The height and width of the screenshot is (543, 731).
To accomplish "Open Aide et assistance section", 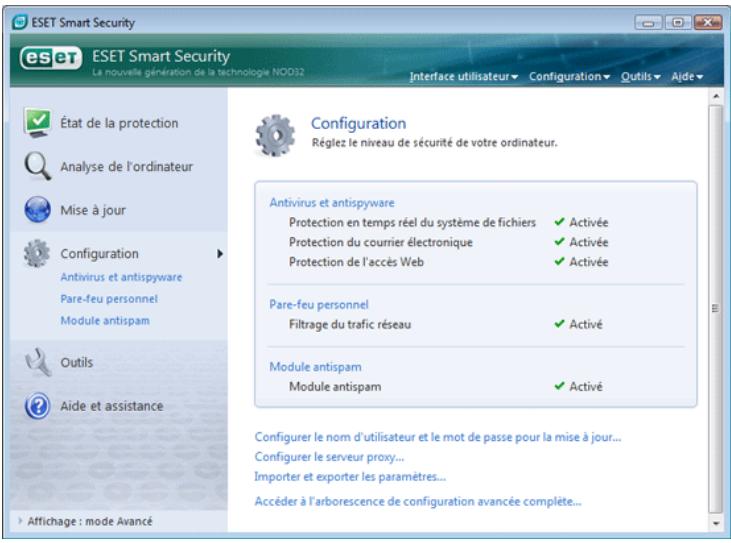I will (112, 406).
